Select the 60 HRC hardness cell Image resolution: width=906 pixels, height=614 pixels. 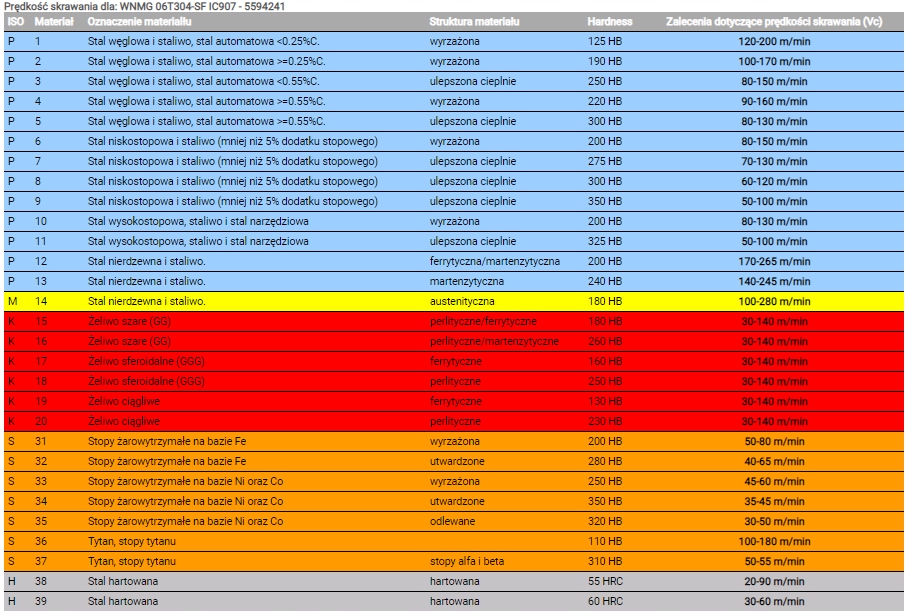coord(605,601)
